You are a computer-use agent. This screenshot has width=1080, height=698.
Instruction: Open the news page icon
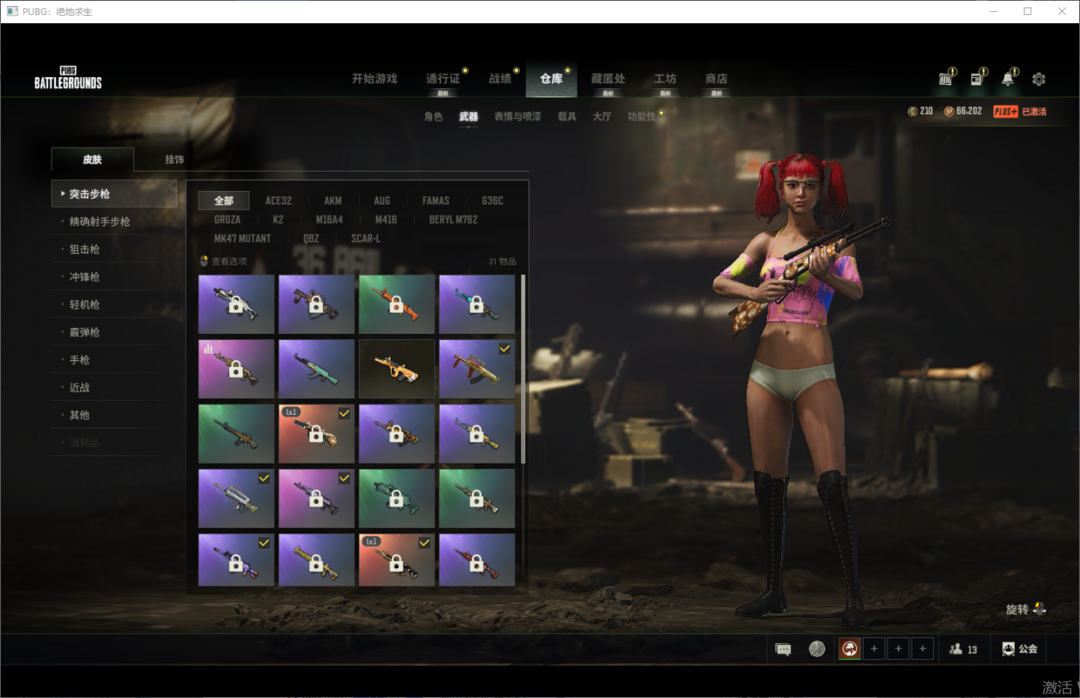coord(977,79)
